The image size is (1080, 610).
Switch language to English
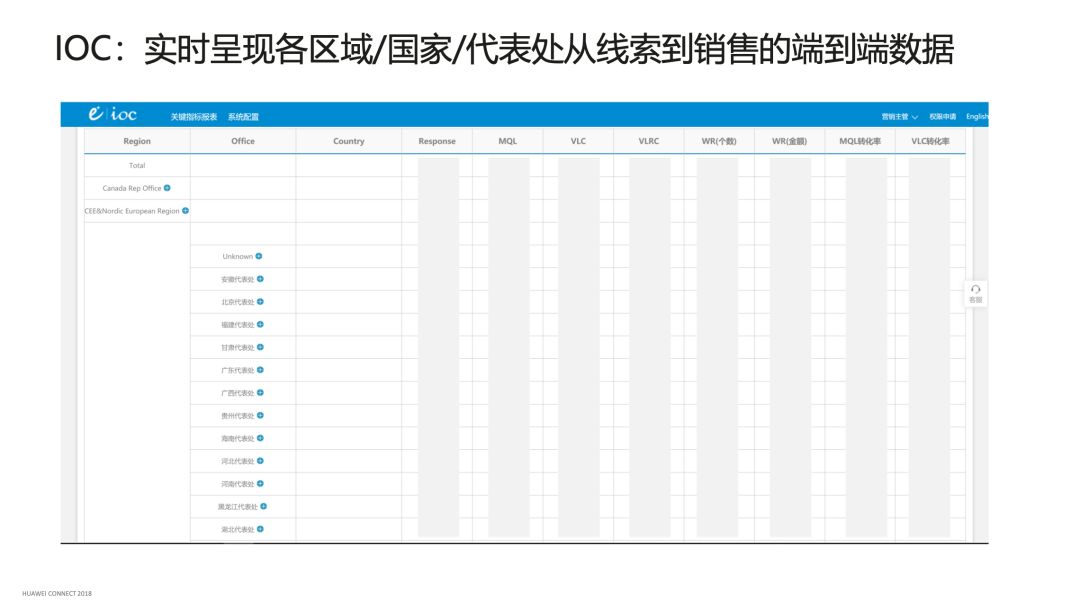coord(977,117)
